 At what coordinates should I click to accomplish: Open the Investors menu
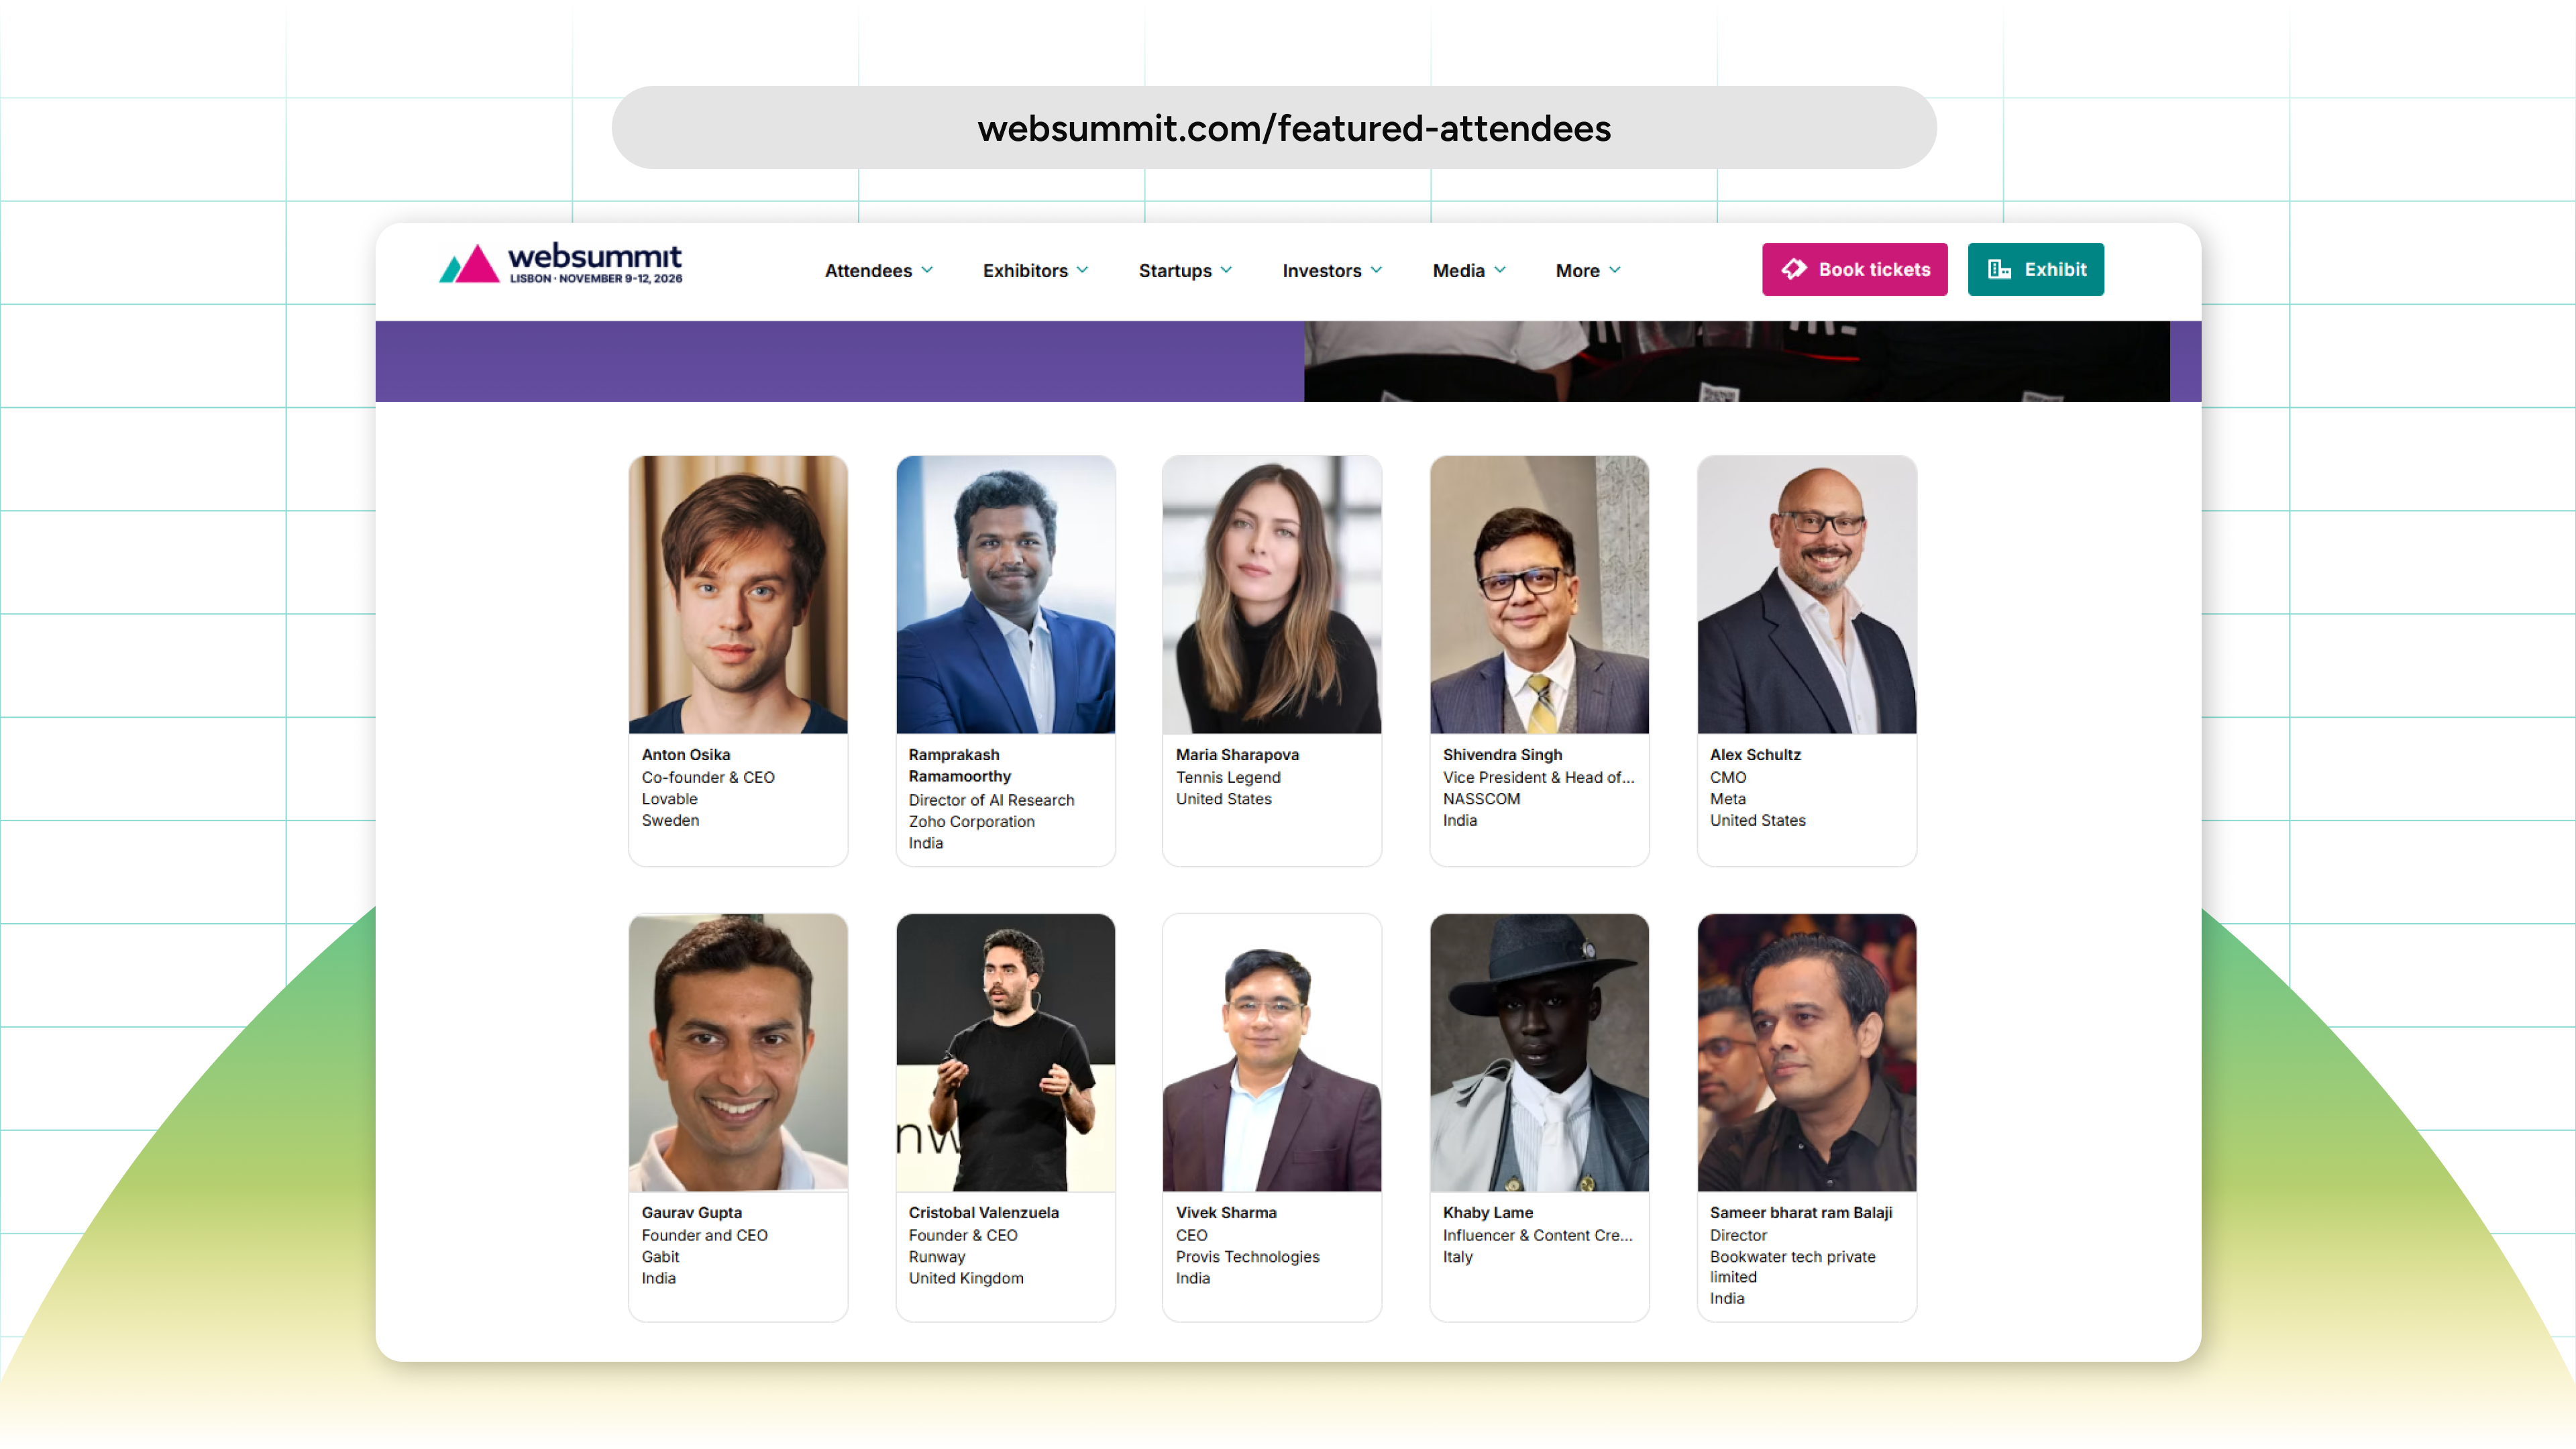[x=1332, y=270]
